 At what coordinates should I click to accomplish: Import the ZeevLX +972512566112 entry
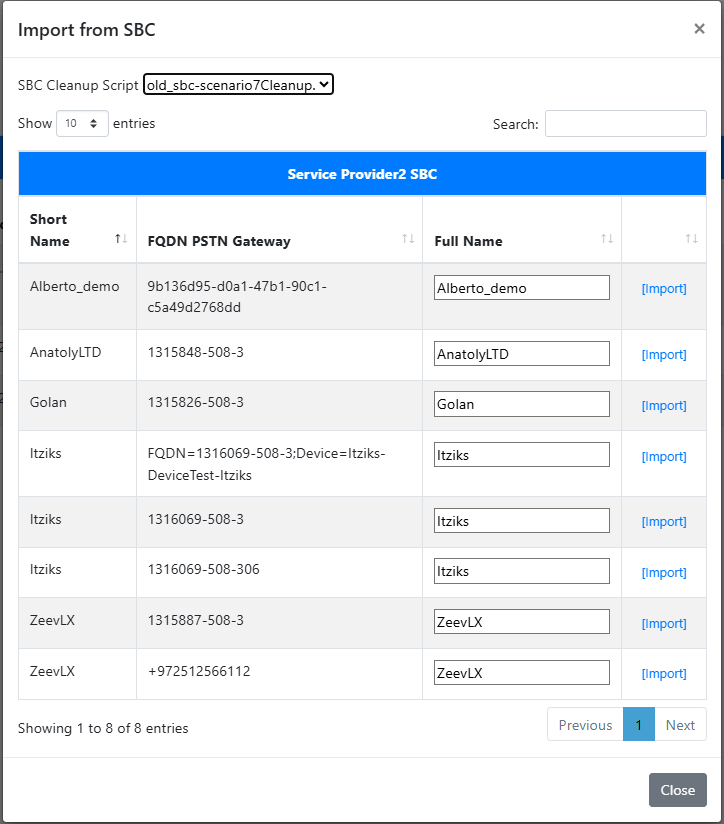(664, 674)
